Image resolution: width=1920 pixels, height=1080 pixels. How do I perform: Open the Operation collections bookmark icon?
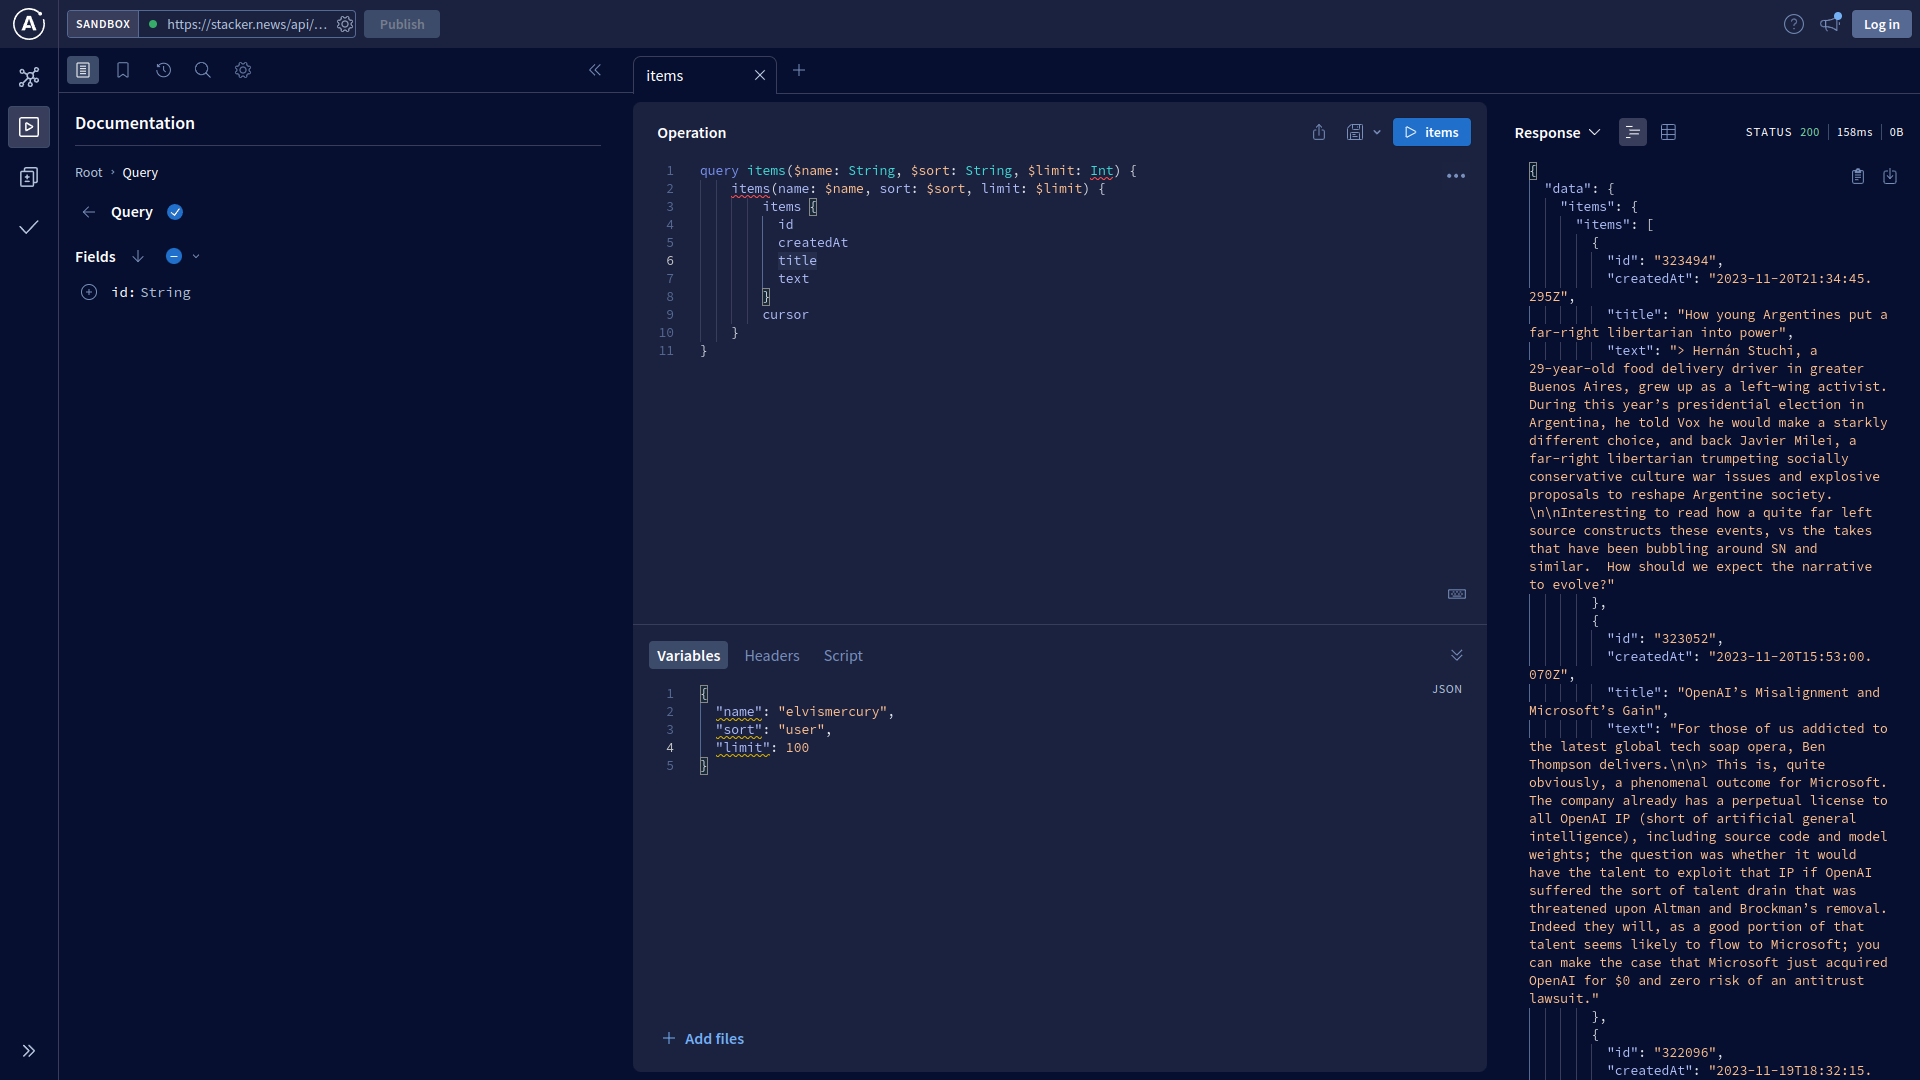click(x=123, y=70)
